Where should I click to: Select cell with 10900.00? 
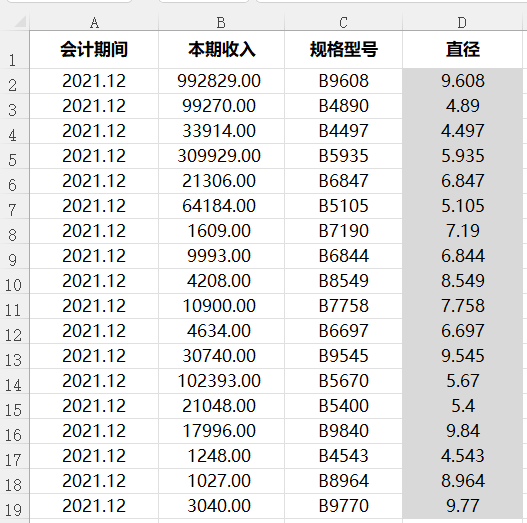(221, 306)
